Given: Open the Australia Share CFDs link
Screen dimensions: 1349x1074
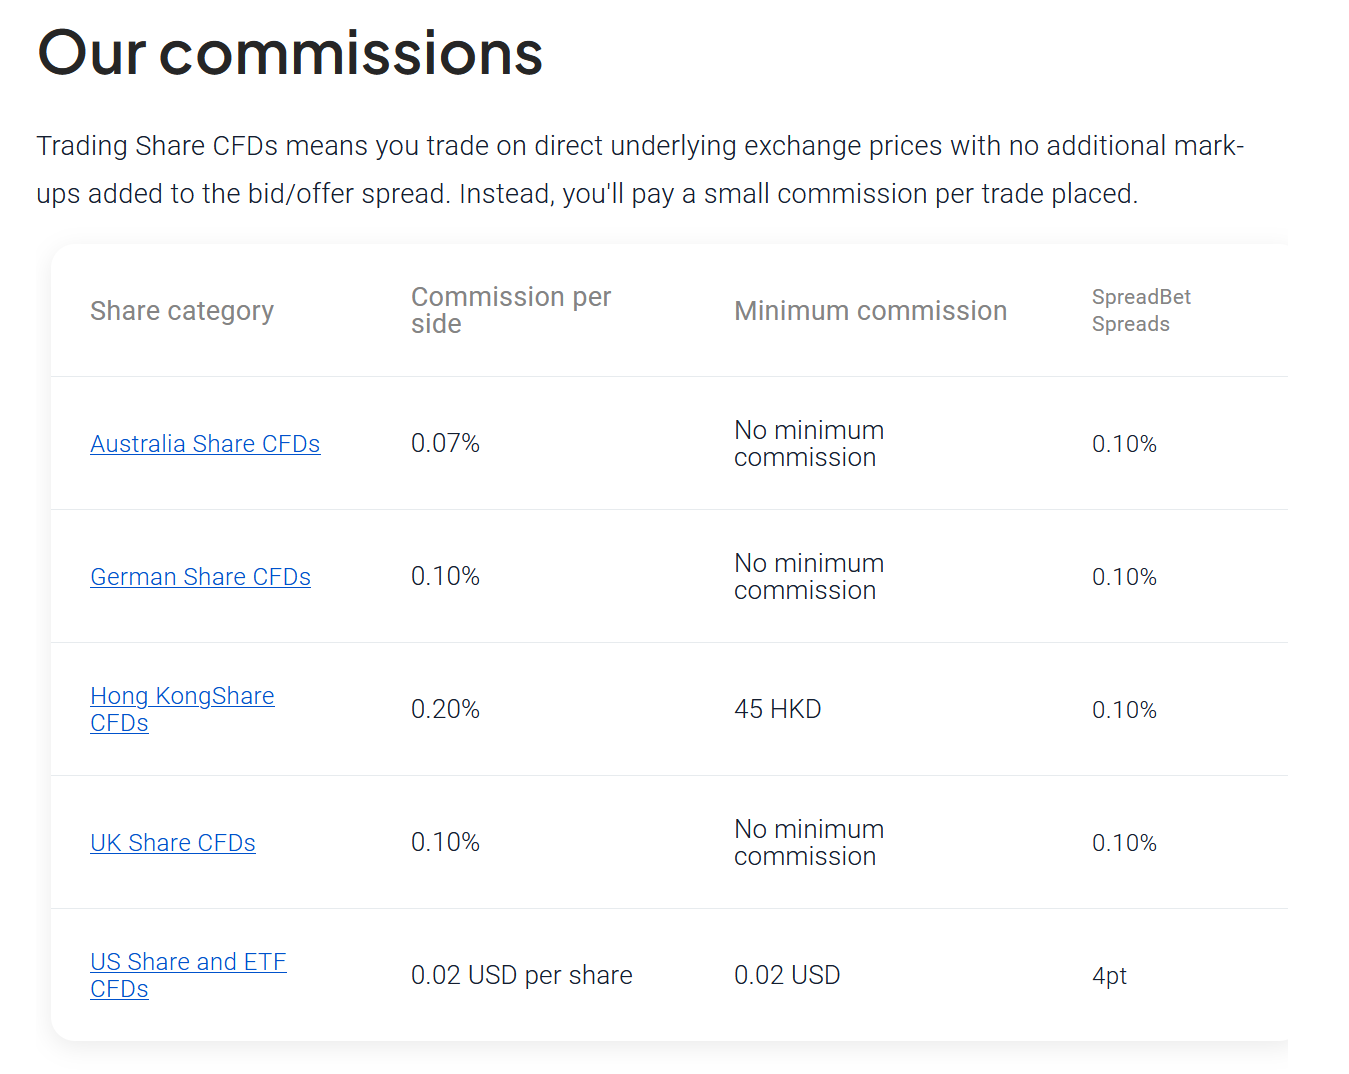Looking at the screenshot, I should (x=205, y=444).
